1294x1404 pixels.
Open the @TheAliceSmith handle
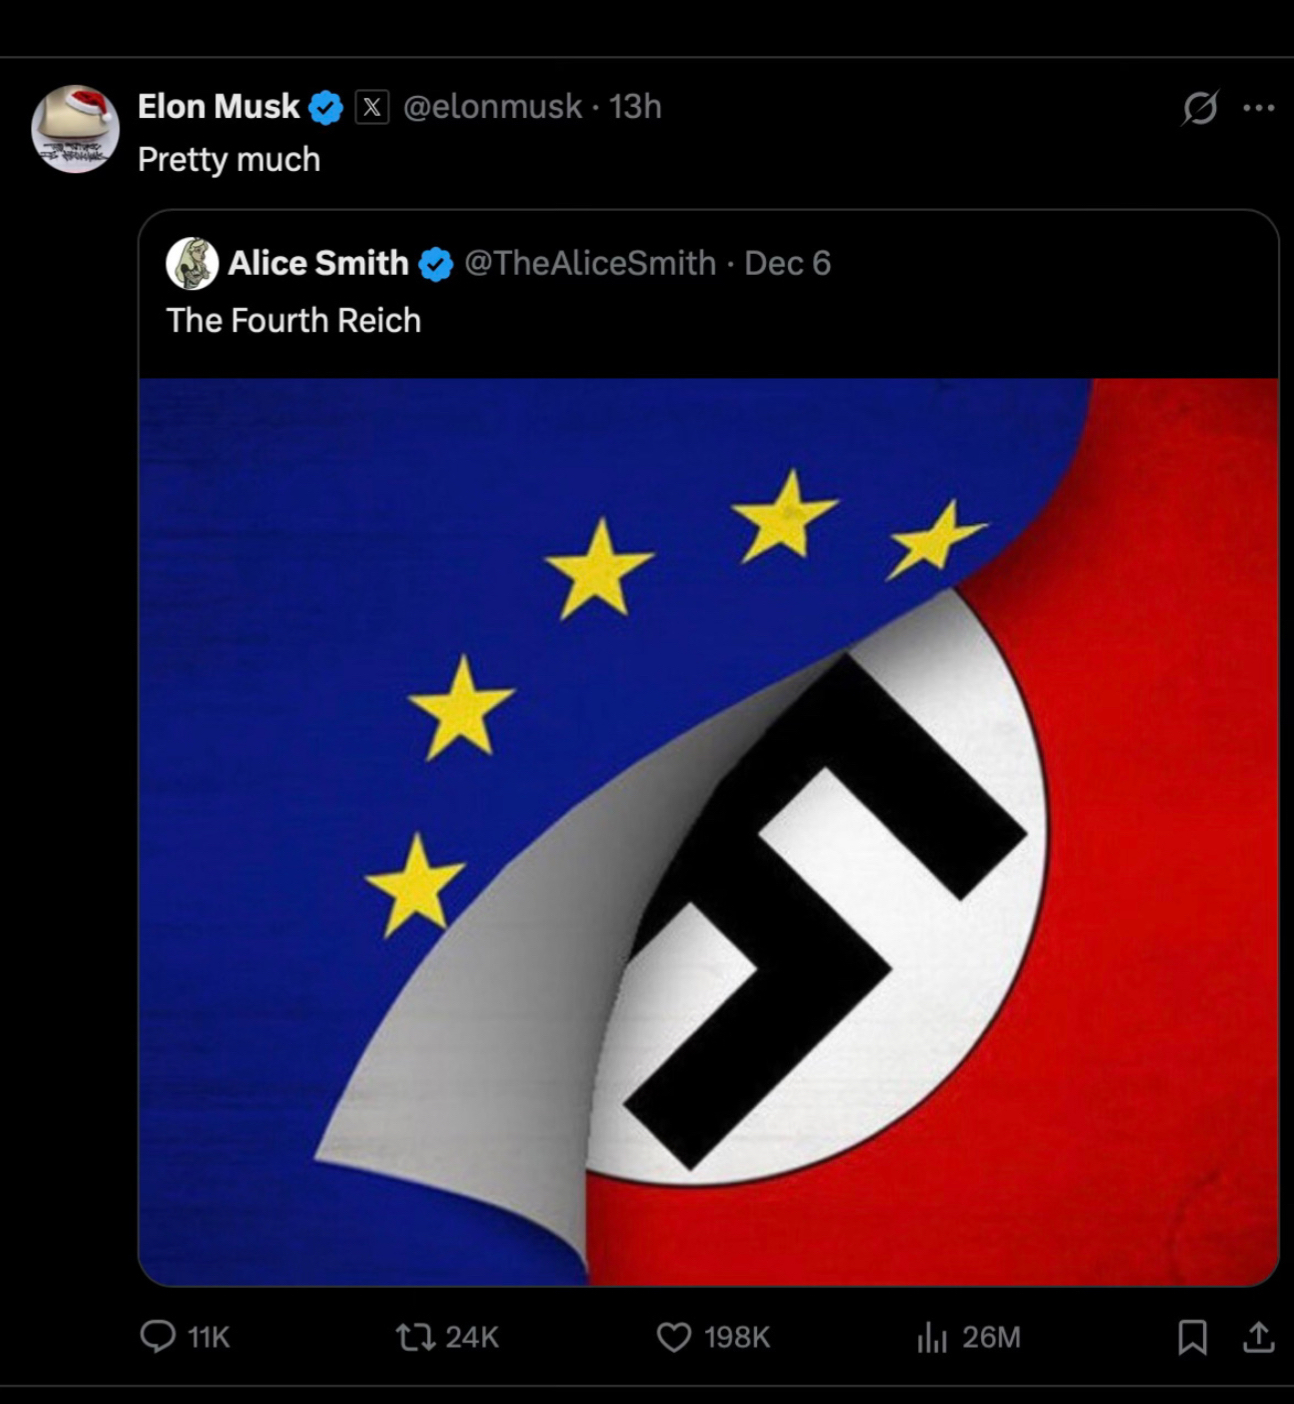click(x=590, y=263)
